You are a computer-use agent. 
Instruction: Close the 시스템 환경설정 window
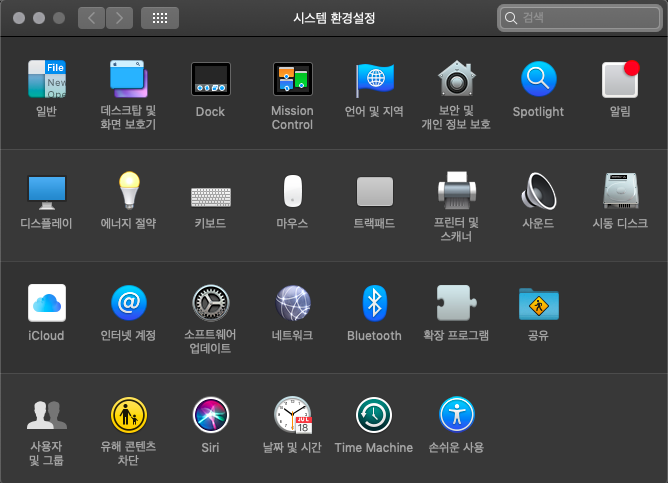[x=19, y=18]
